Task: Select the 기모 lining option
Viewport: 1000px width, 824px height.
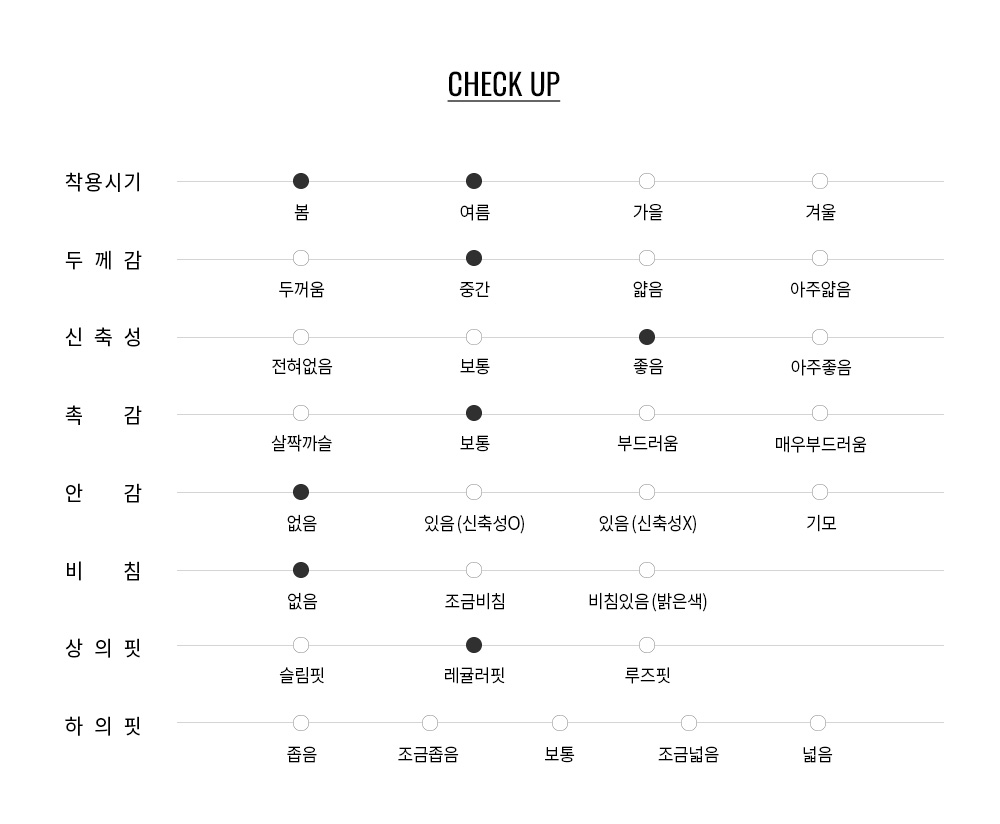Action: pos(820,492)
